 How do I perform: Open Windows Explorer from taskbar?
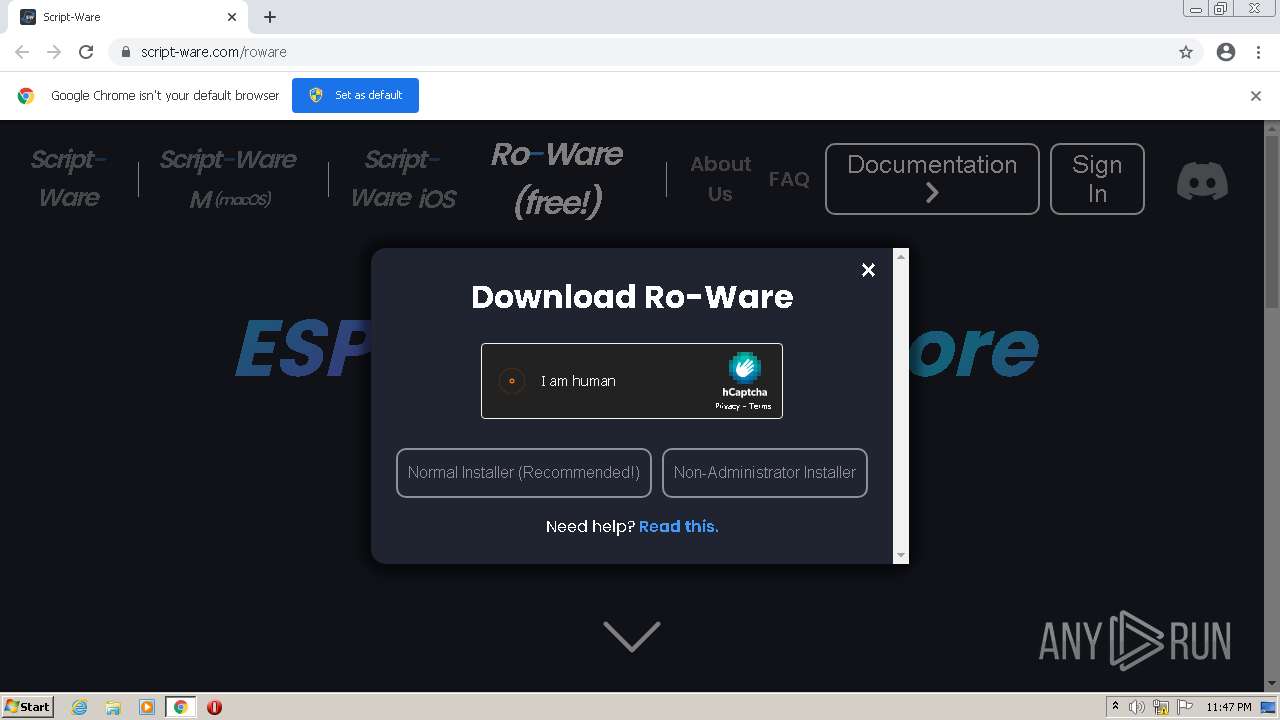click(x=113, y=707)
